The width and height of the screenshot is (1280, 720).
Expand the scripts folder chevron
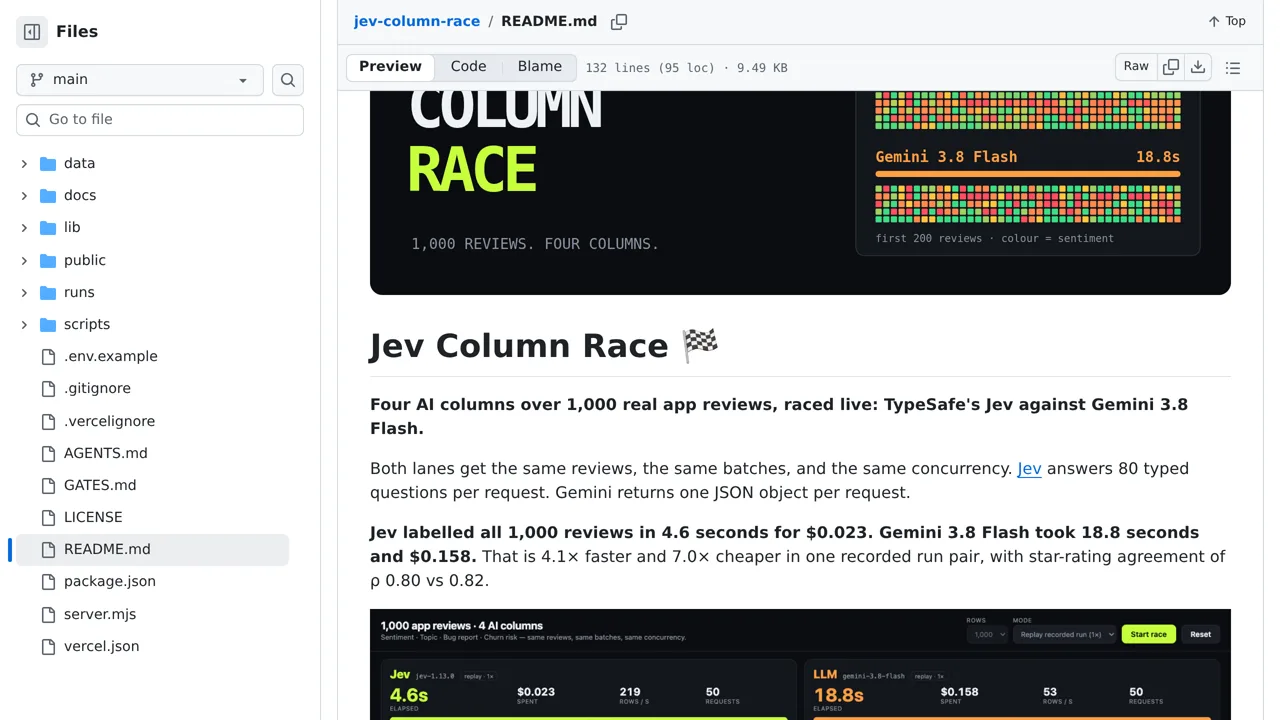point(24,324)
